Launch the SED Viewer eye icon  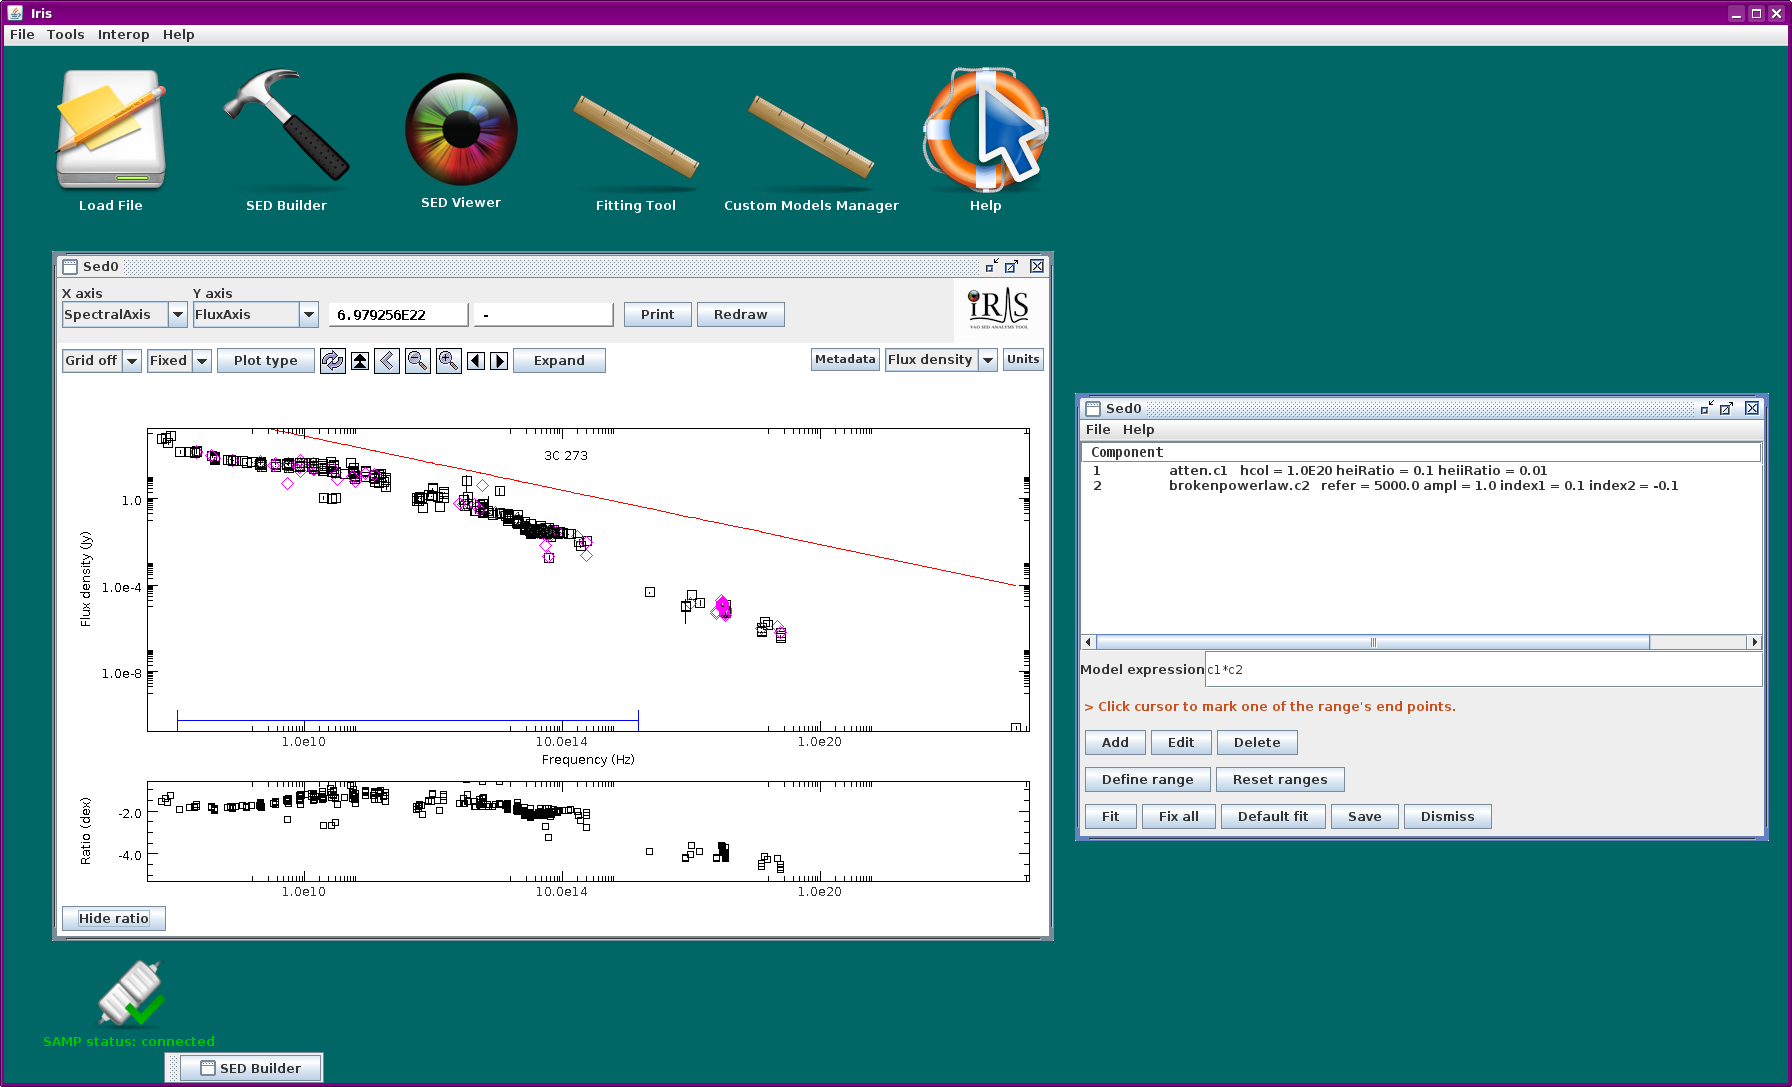coord(461,128)
